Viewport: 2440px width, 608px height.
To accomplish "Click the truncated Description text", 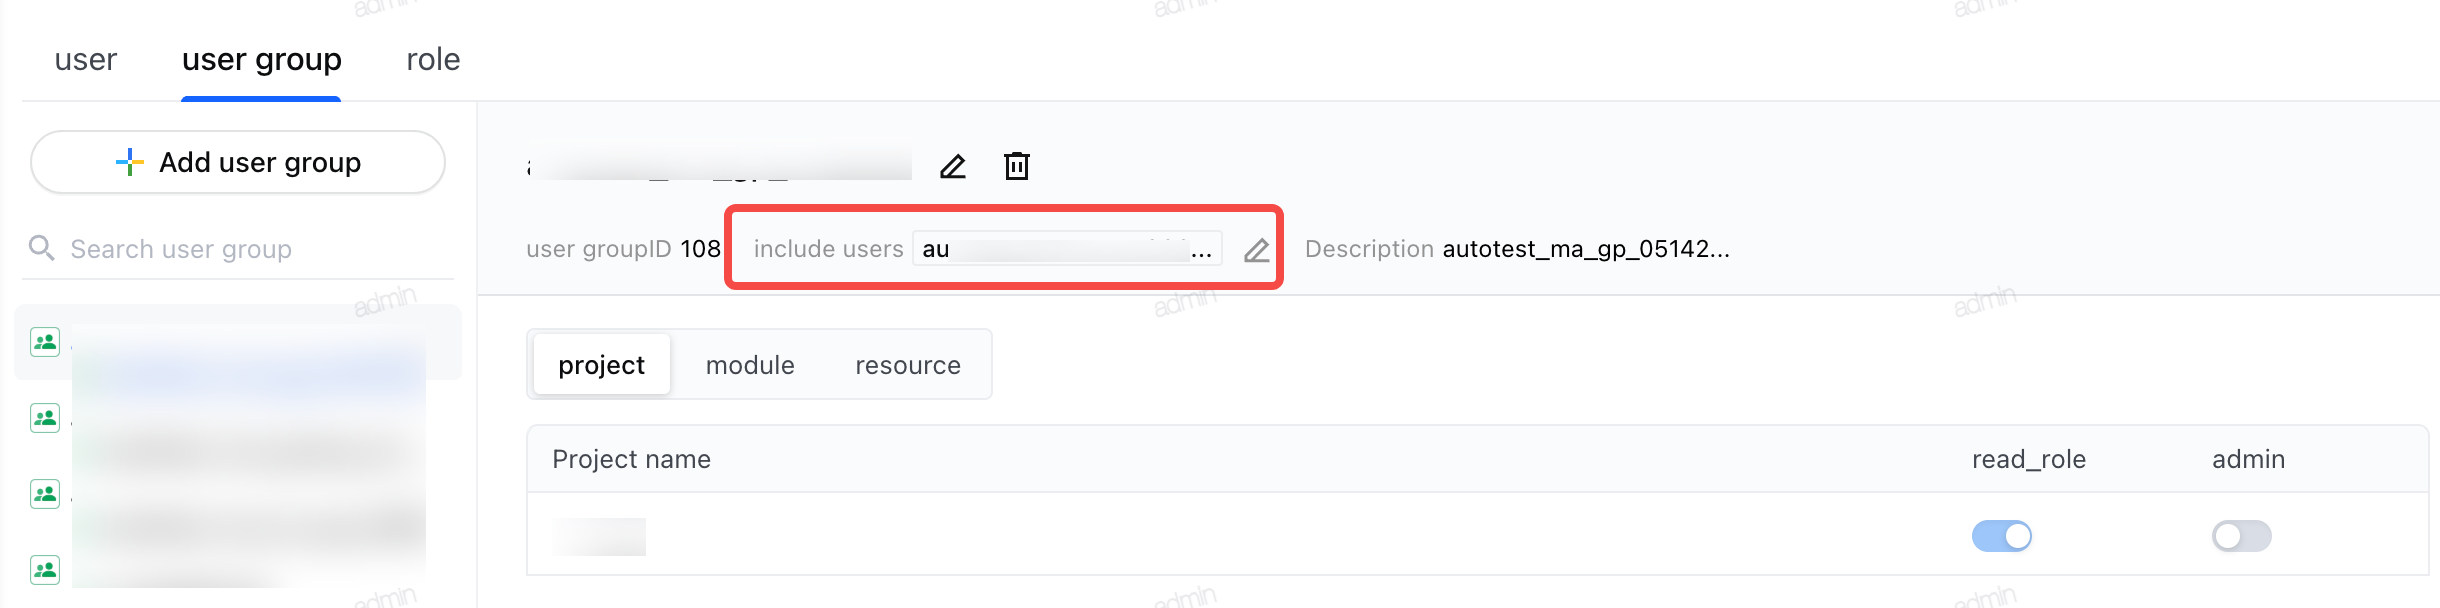I will click(x=1586, y=249).
